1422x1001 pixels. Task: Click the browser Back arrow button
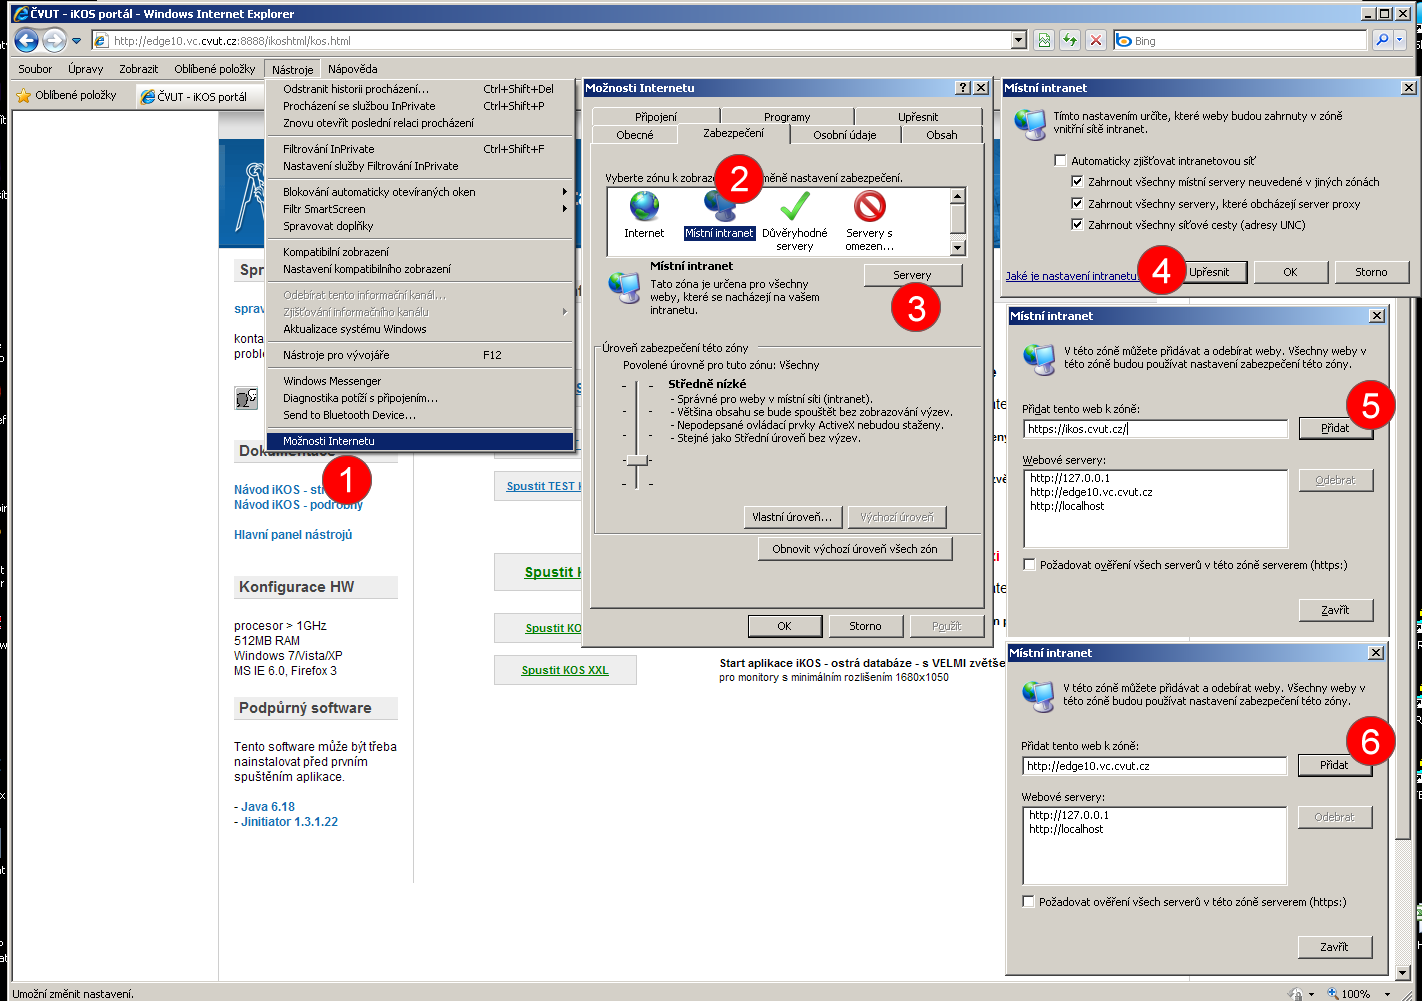click(27, 40)
